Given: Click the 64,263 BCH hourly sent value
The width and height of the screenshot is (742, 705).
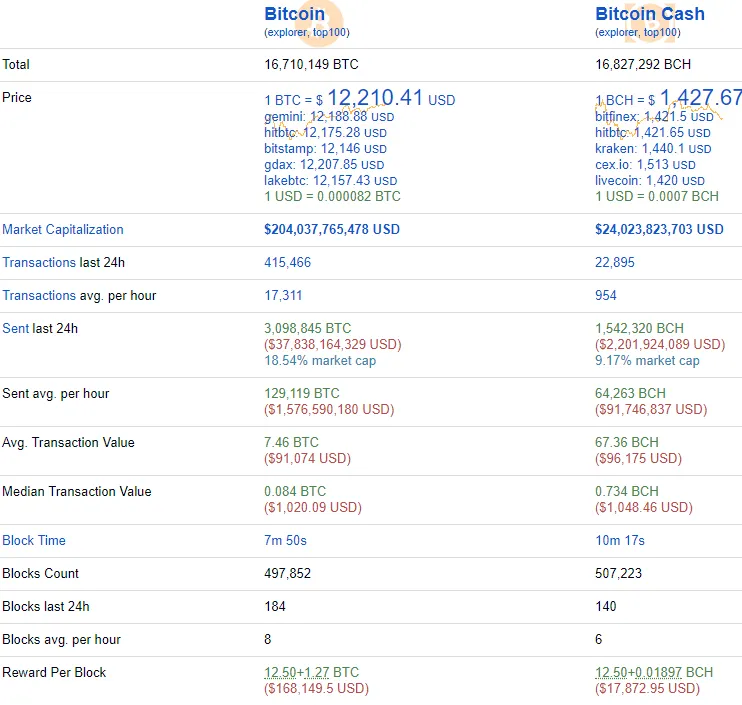Looking at the screenshot, I should coord(630,394).
